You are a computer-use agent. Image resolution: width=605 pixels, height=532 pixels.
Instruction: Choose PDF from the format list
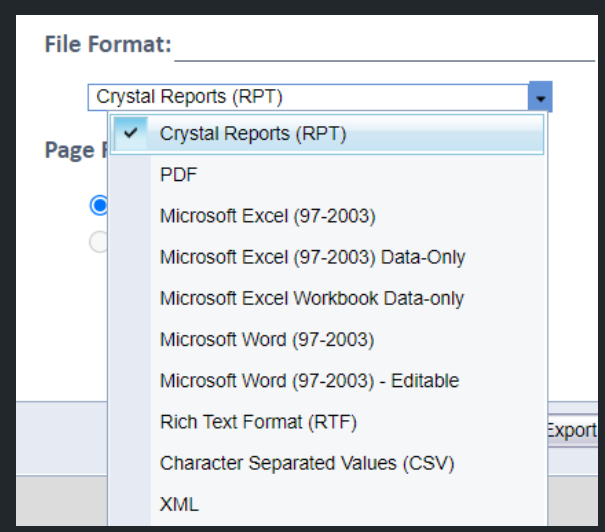pos(327,175)
